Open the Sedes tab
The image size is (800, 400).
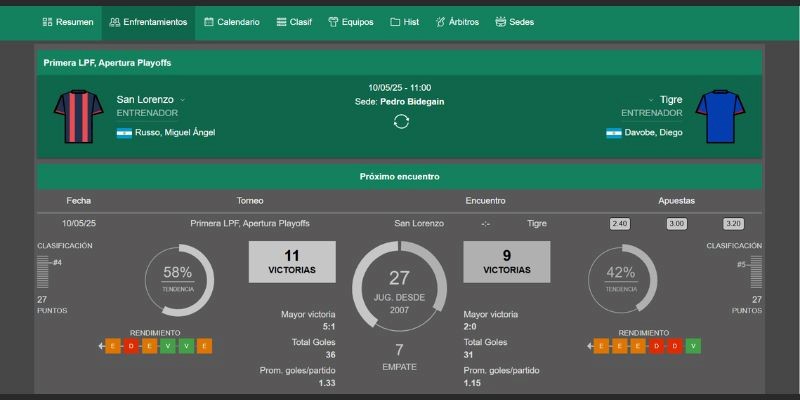click(x=515, y=22)
